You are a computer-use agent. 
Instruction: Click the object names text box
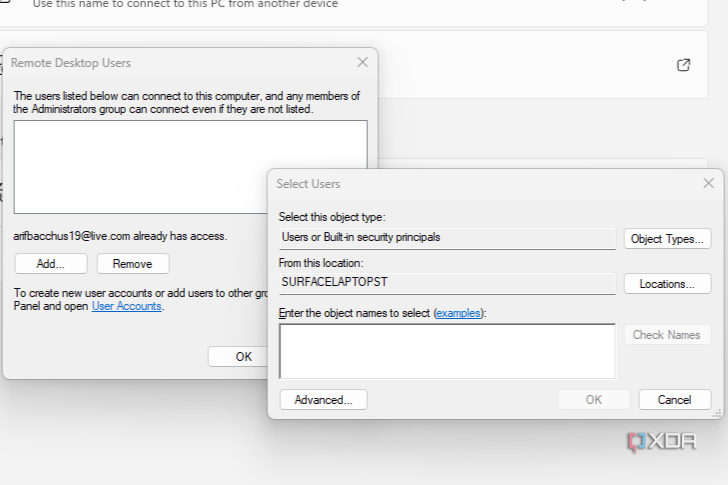(x=447, y=350)
